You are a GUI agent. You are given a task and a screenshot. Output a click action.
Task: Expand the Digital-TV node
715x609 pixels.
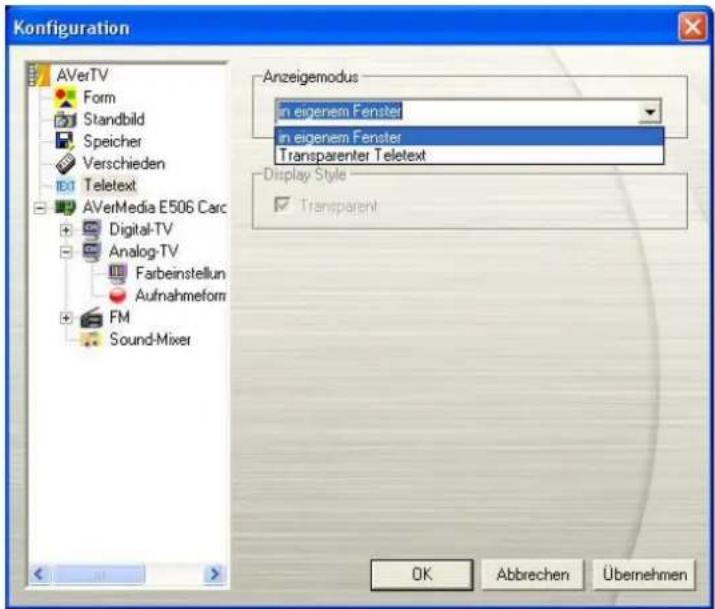(66, 230)
